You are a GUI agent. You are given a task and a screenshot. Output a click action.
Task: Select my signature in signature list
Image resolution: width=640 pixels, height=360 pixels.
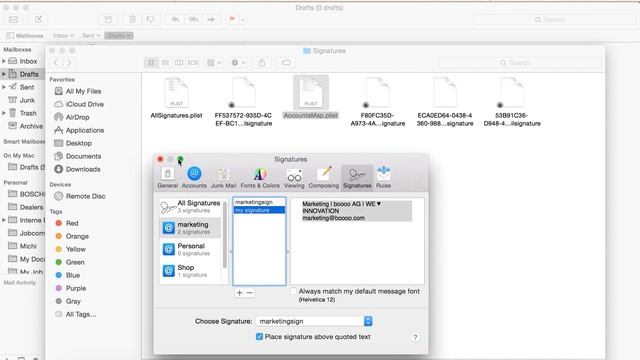[259, 210]
